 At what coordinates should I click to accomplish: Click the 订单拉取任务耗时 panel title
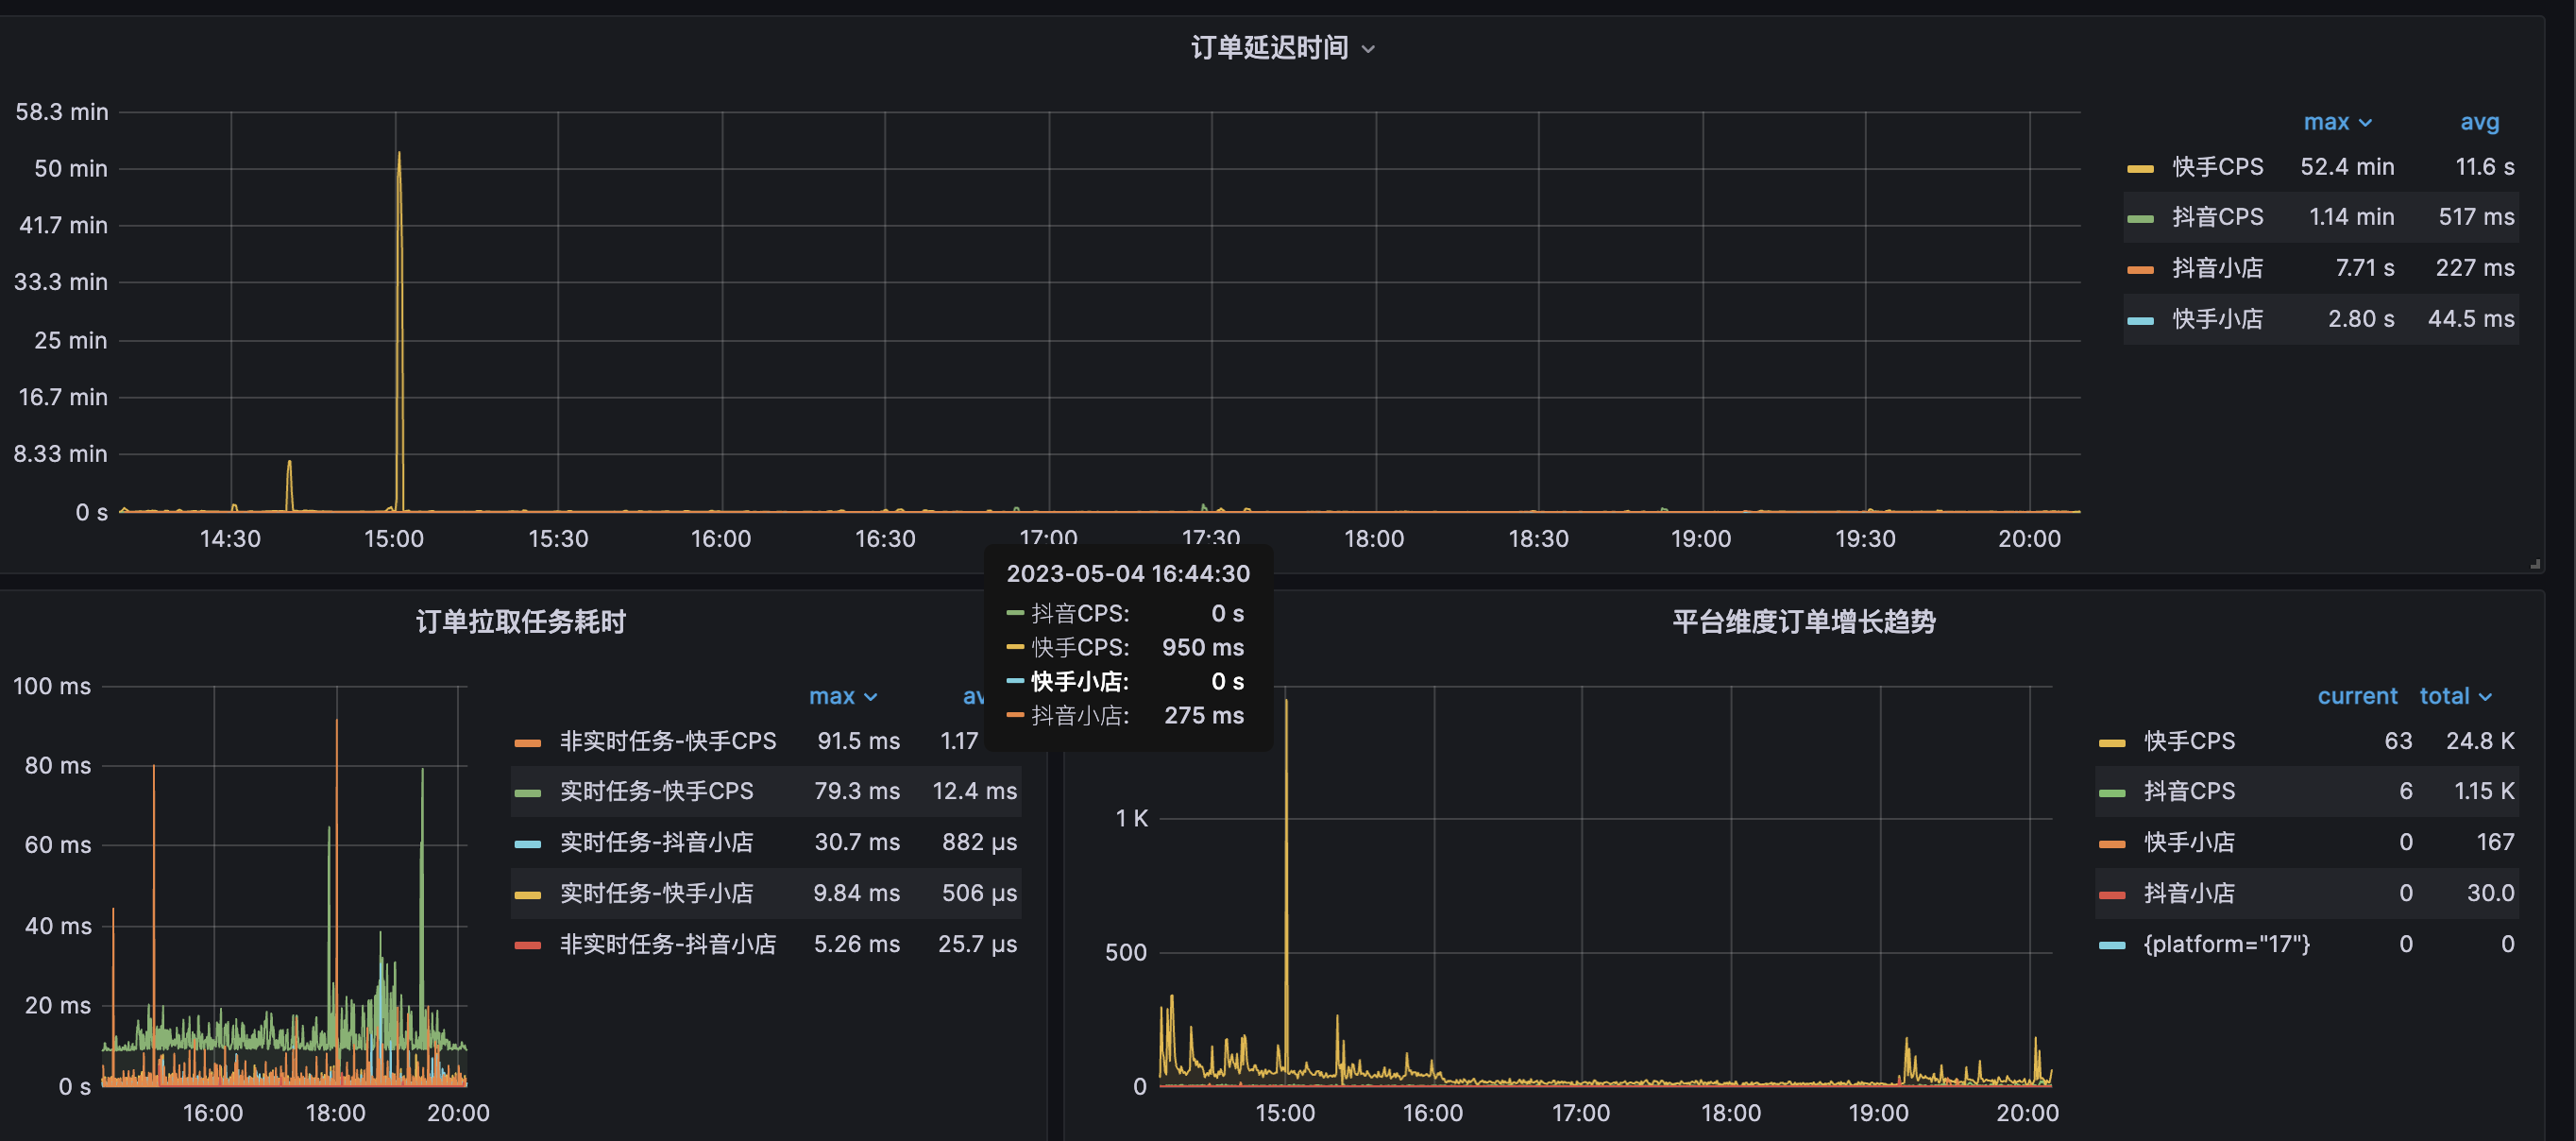point(521,622)
